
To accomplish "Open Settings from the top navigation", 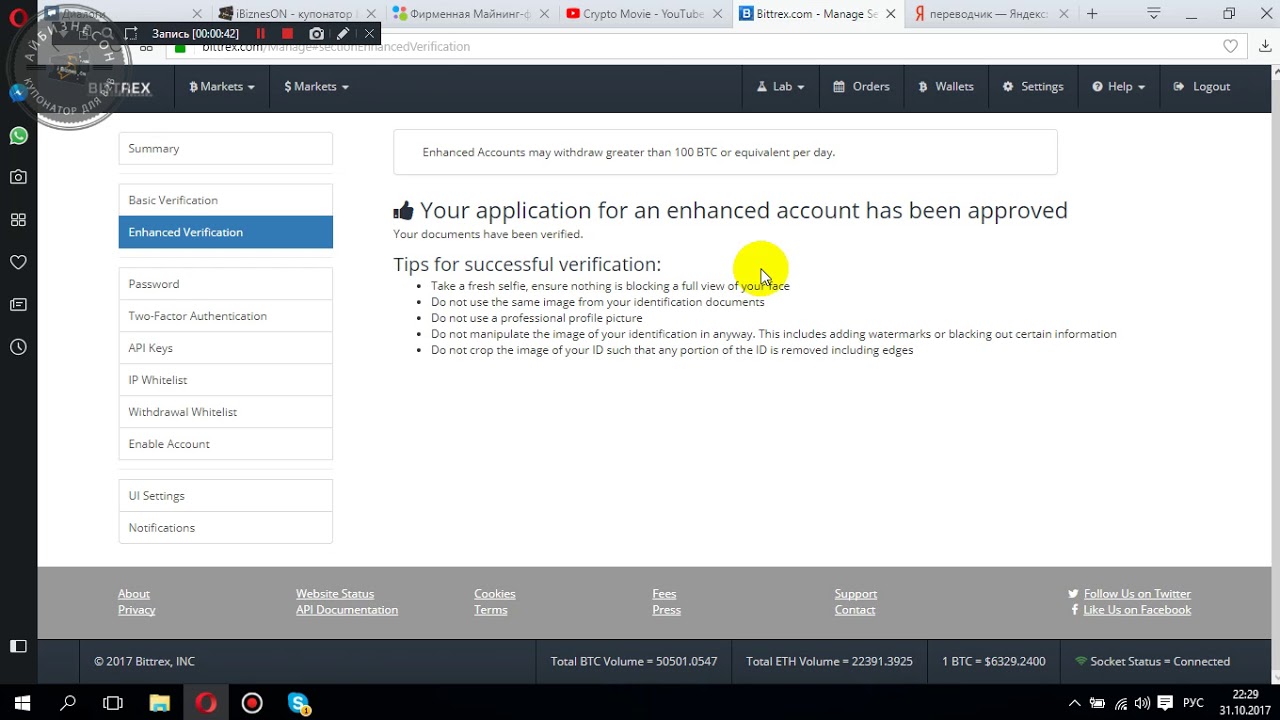I will [1033, 87].
